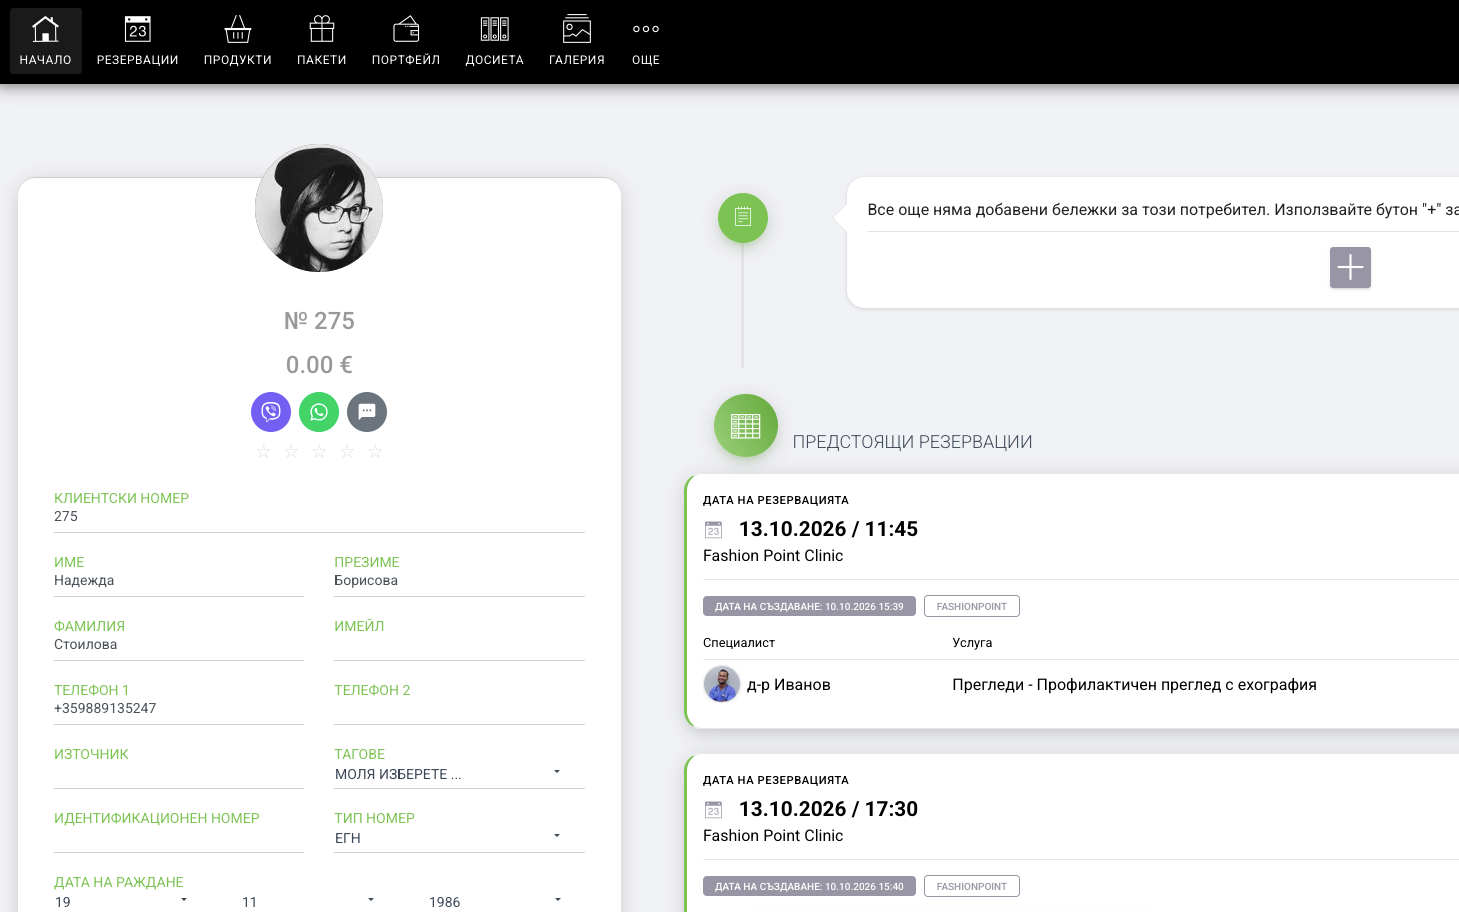Click the upcoming reservations table icon
The width and height of the screenshot is (1459, 912).
coord(746,426)
